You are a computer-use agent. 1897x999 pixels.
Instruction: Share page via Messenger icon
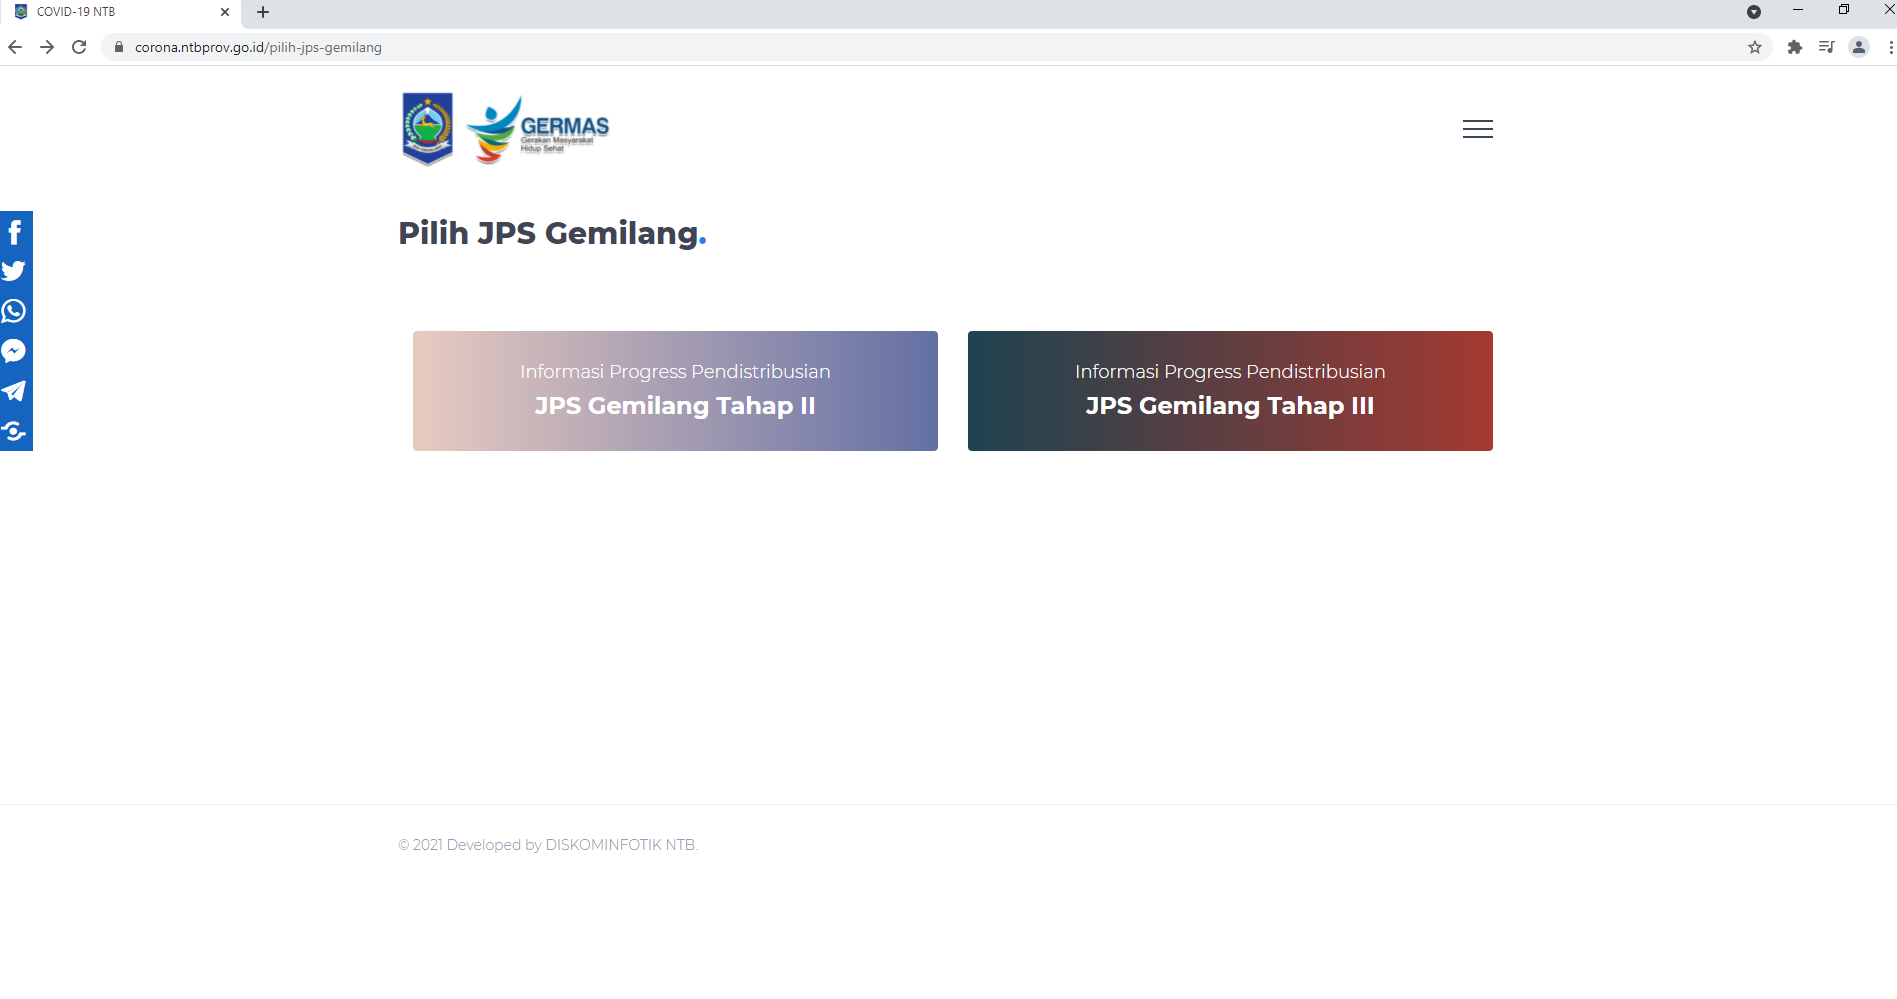tap(15, 351)
